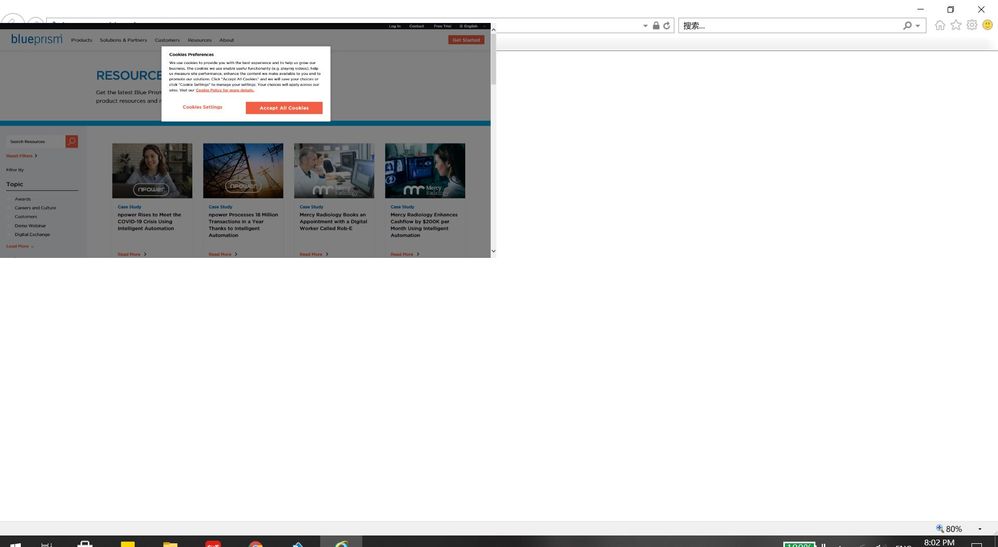
Task: Expand the address bar autocomplete dropdown arrow
Action: [x=645, y=26]
